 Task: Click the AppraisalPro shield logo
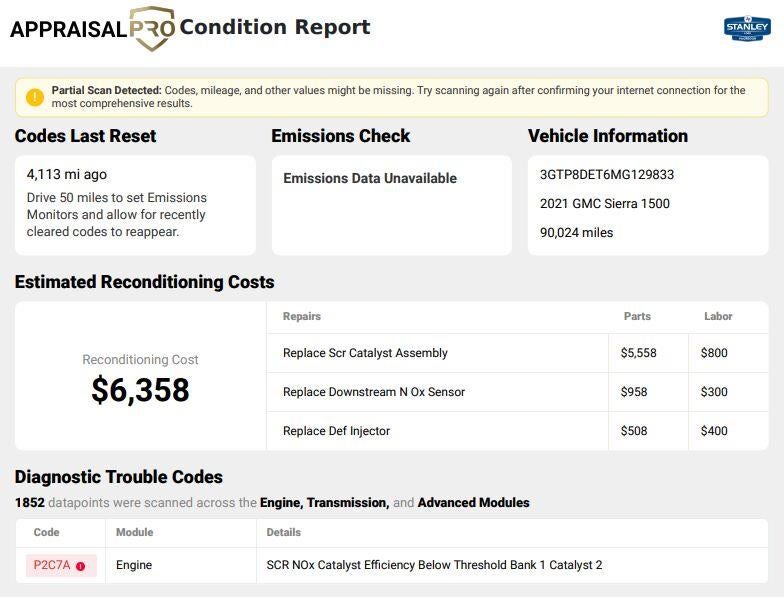click(x=152, y=28)
